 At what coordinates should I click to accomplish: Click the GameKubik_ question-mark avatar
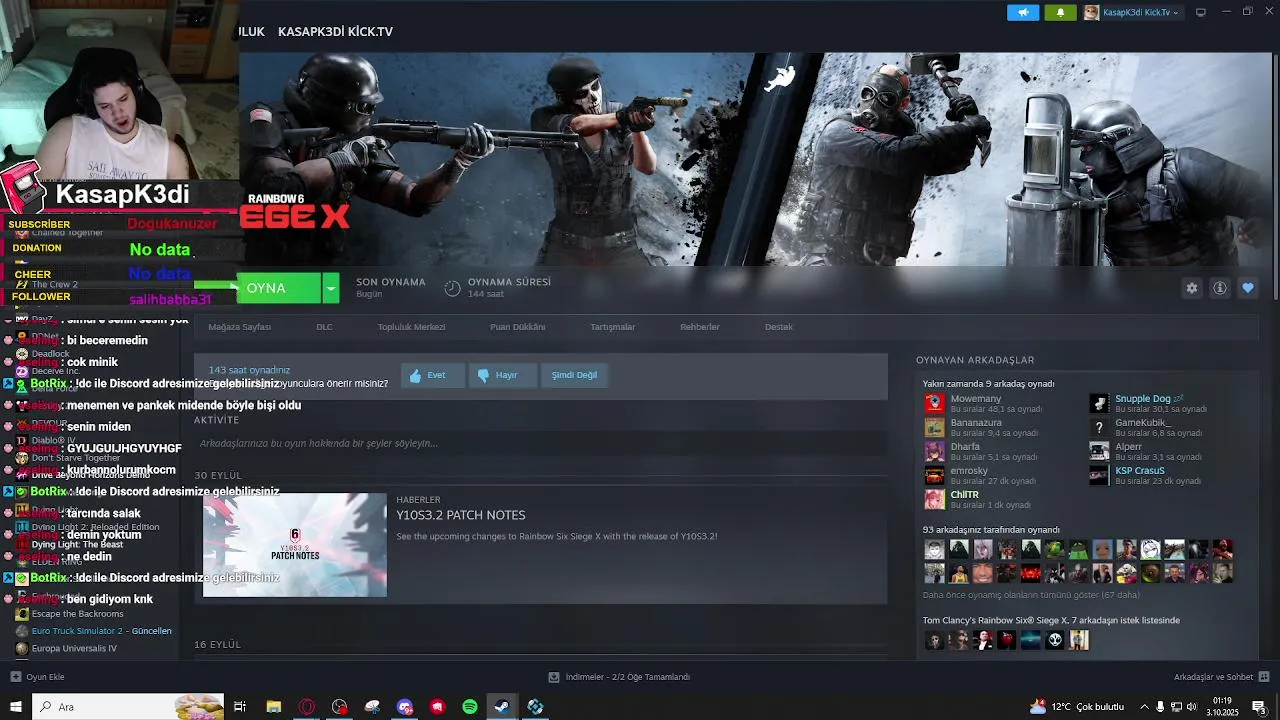click(1099, 427)
